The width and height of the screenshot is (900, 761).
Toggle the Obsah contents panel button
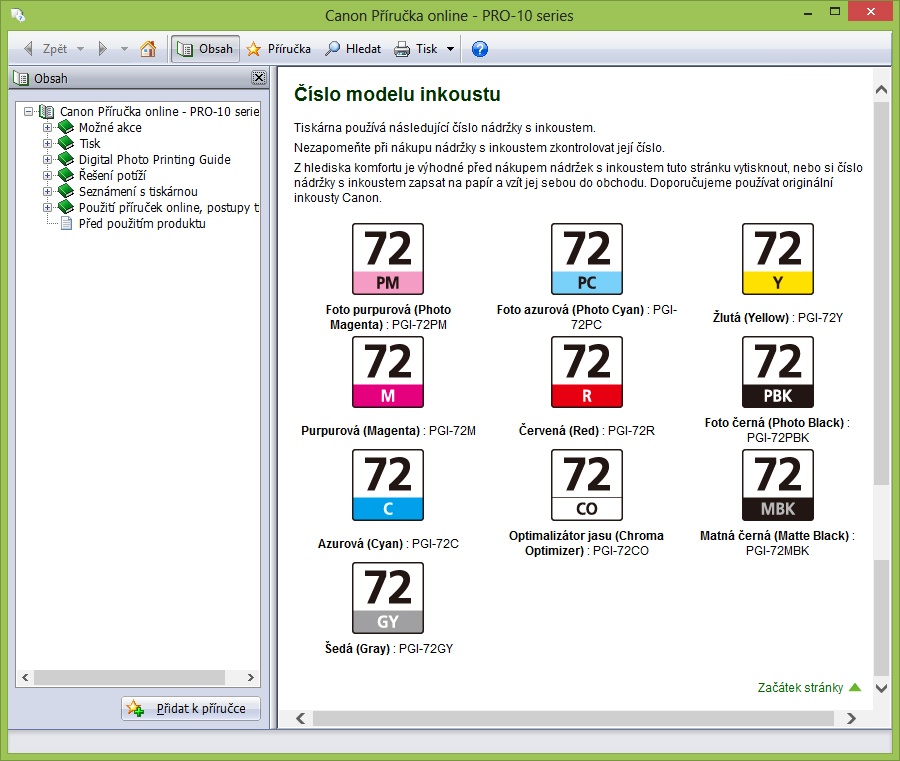205,49
